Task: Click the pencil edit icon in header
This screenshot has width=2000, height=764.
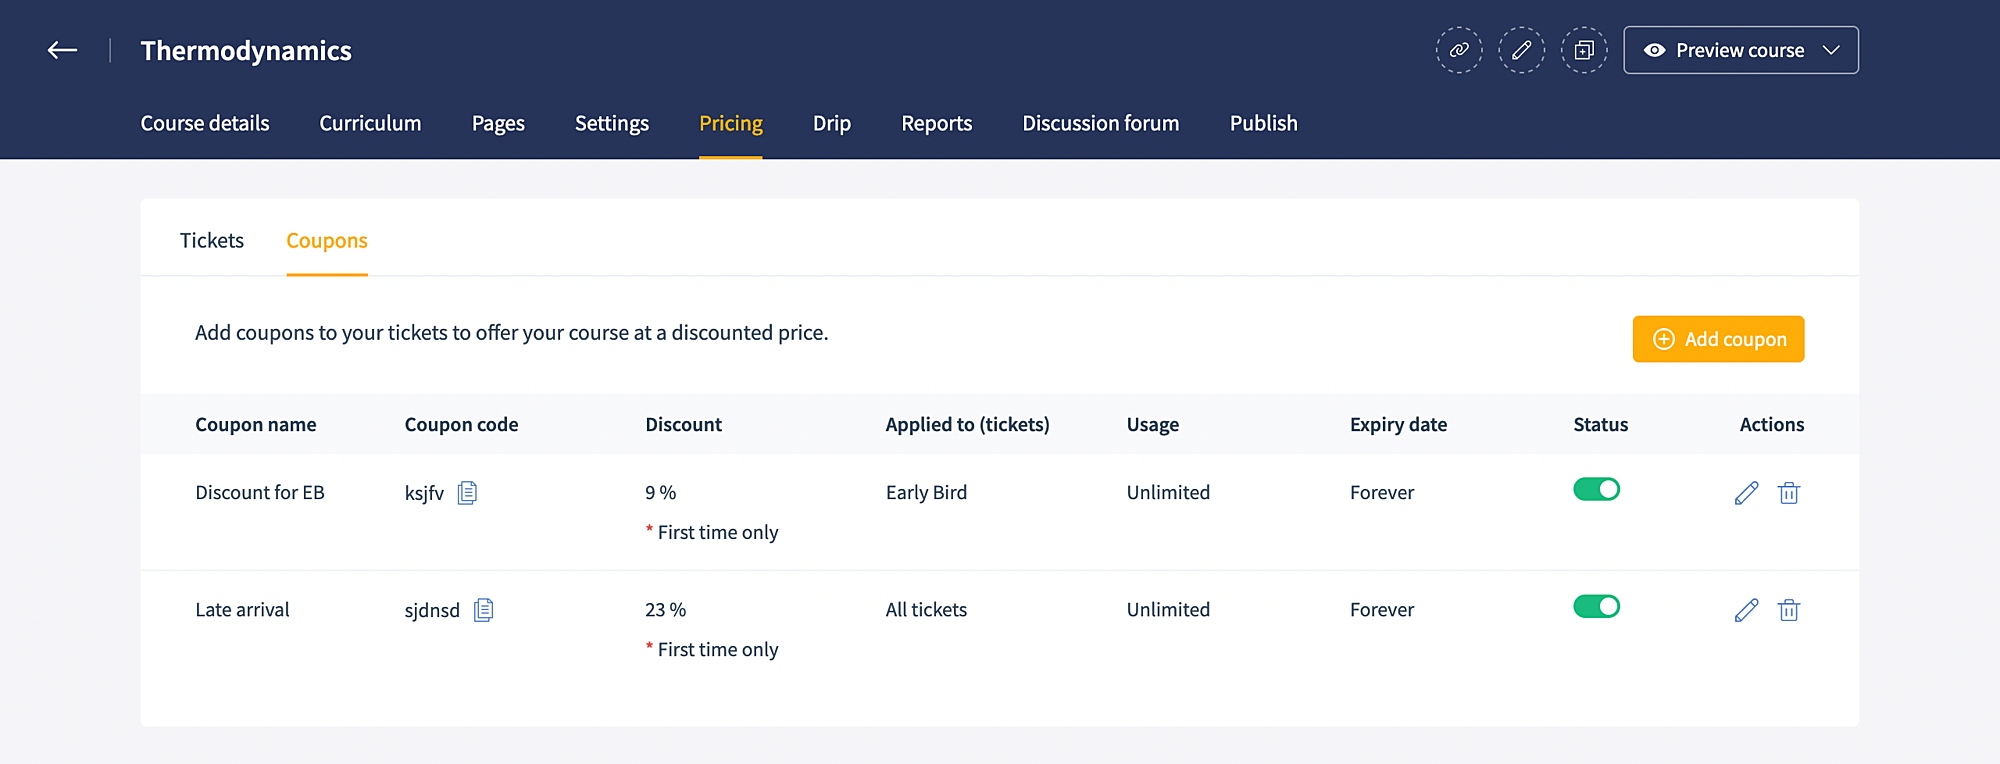Action: pos(1521,50)
